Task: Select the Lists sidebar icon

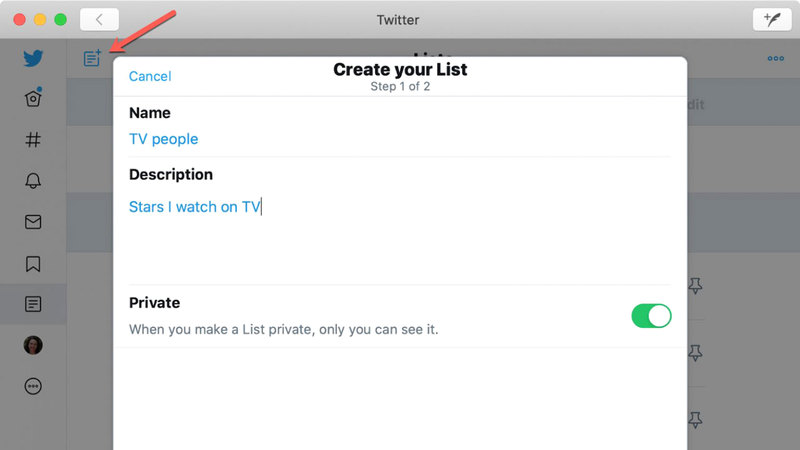Action: pos(33,304)
